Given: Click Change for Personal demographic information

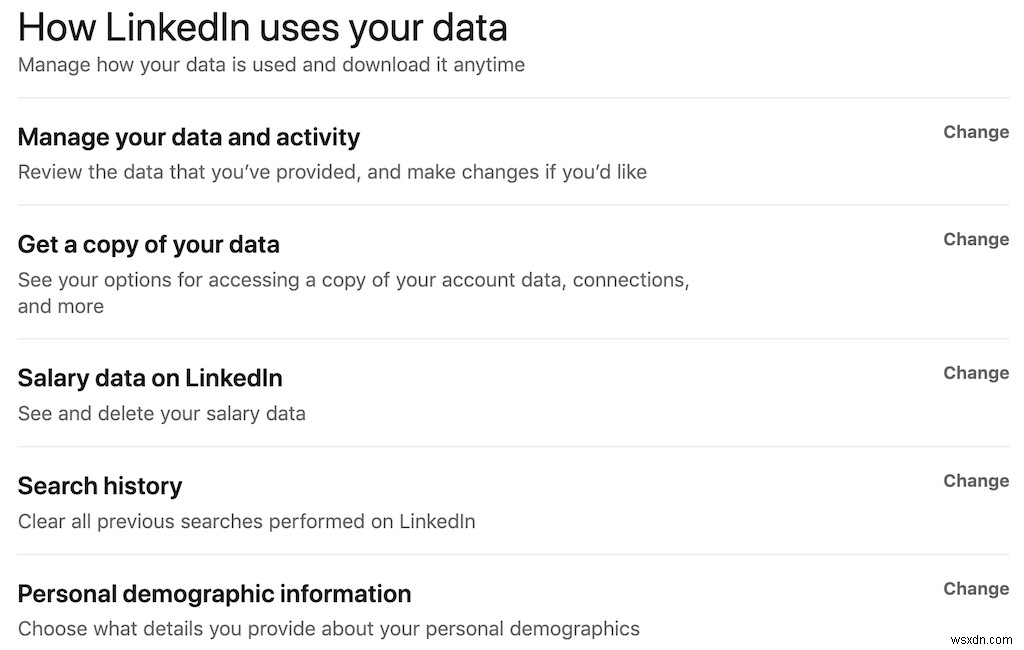Looking at the screenshot, I should [975, 589].
